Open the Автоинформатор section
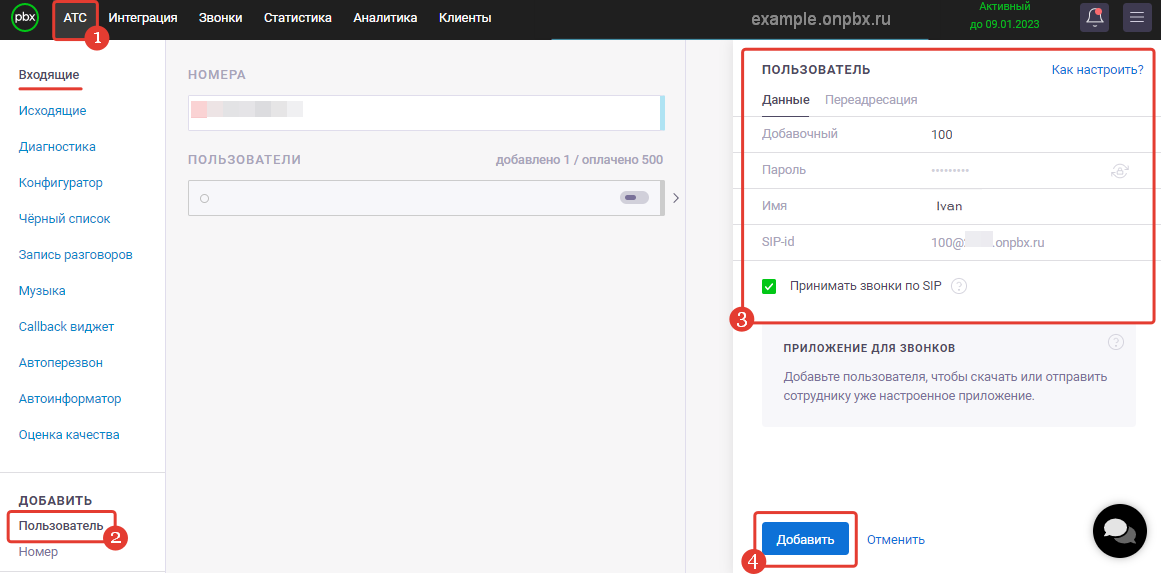Viewport: 1161px width, 577px height. [x=70, y=398]
